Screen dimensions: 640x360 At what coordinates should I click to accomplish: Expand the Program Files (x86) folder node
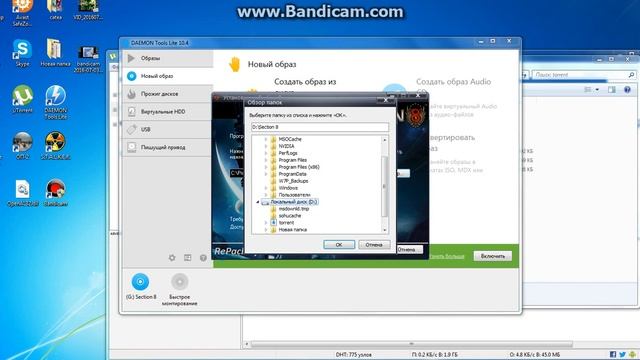coord(266,167)
